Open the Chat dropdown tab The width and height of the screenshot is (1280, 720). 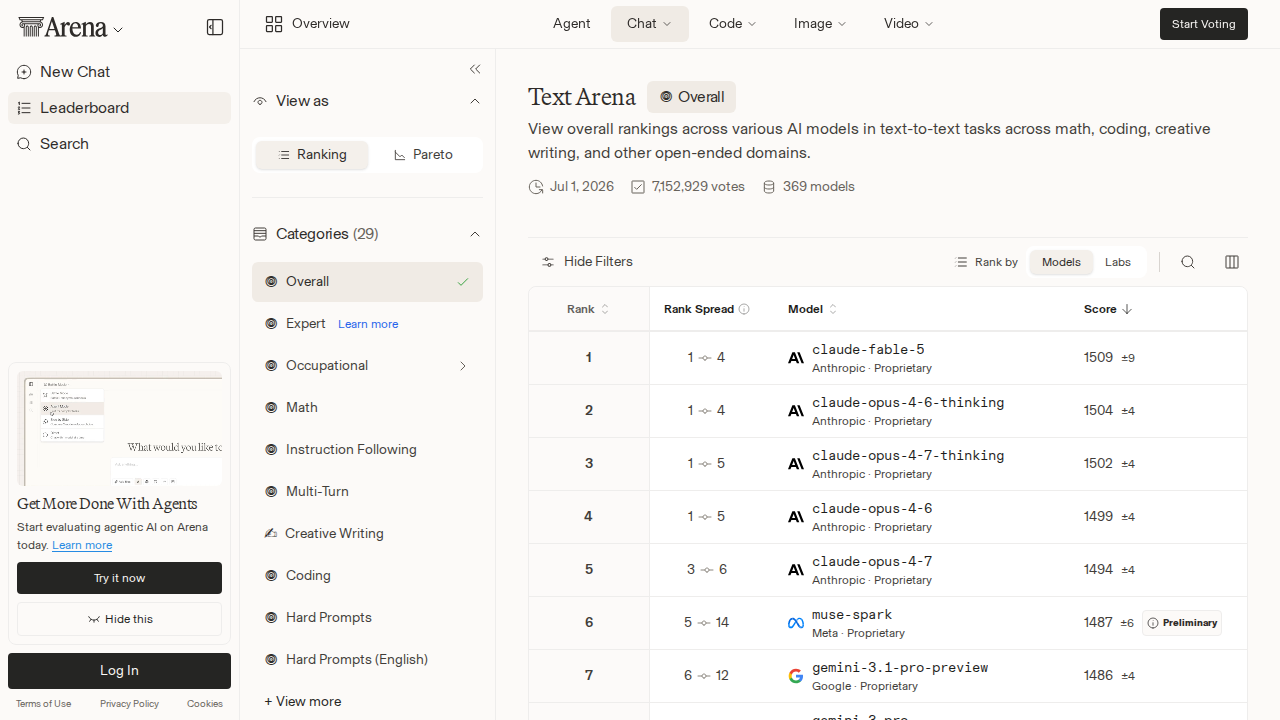click(650, 24)
